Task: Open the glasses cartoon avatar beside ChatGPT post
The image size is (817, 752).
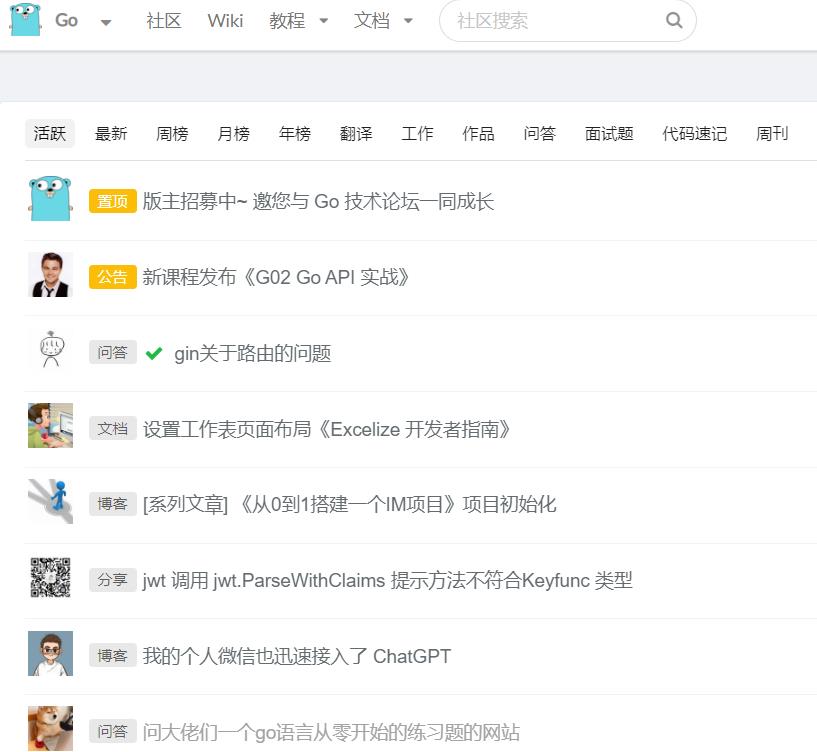Action: click(50, 654)
